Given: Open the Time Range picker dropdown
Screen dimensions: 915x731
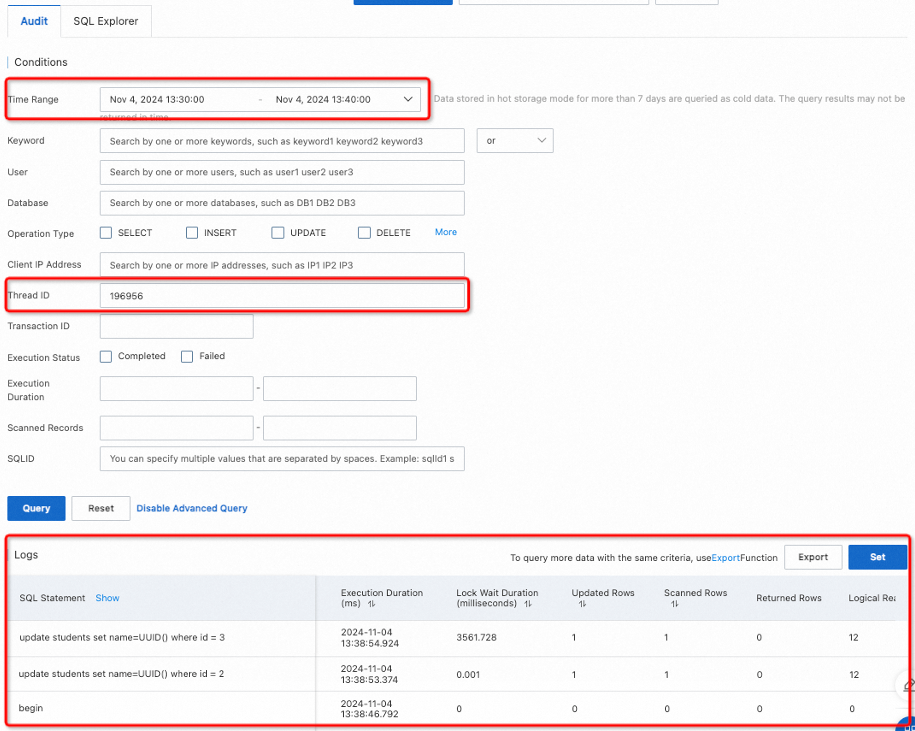Looking at the screenshot, I should (408, 99).
